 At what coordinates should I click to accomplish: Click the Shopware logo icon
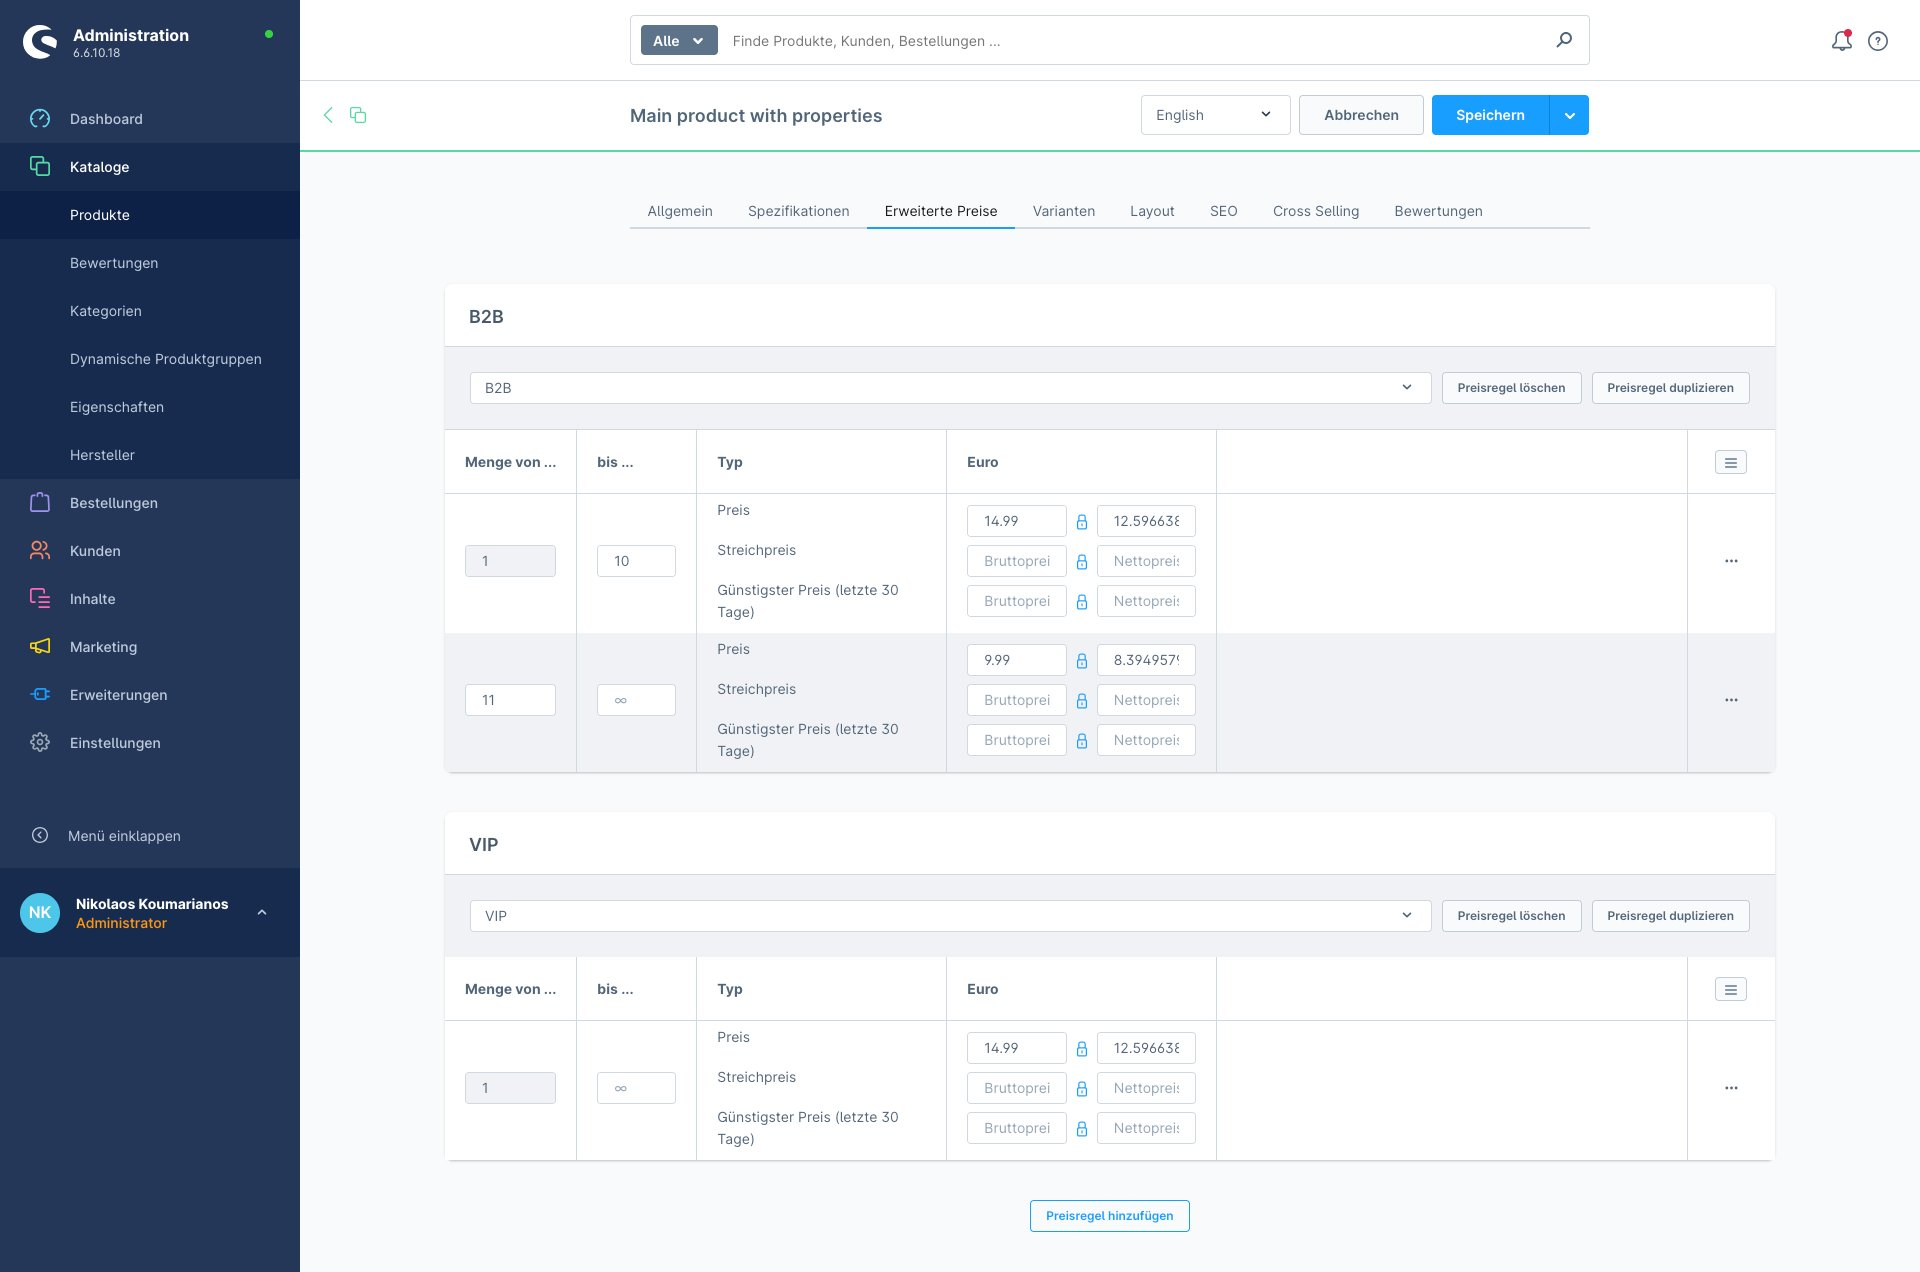40,42
